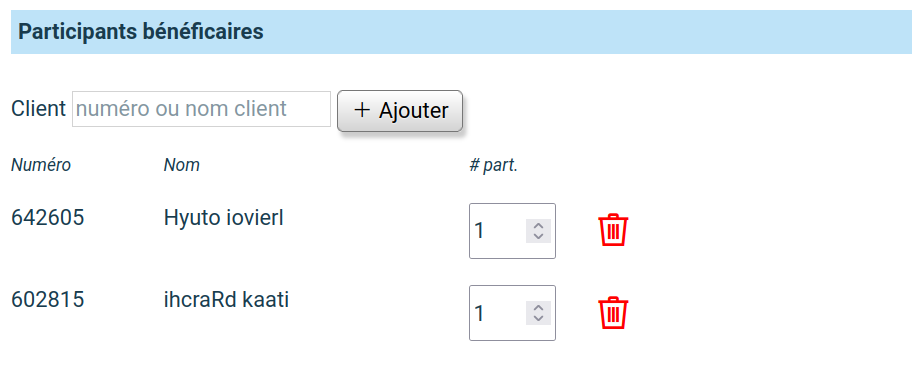Click the # part. column header
922x378 pixels.
click(493, 166)
